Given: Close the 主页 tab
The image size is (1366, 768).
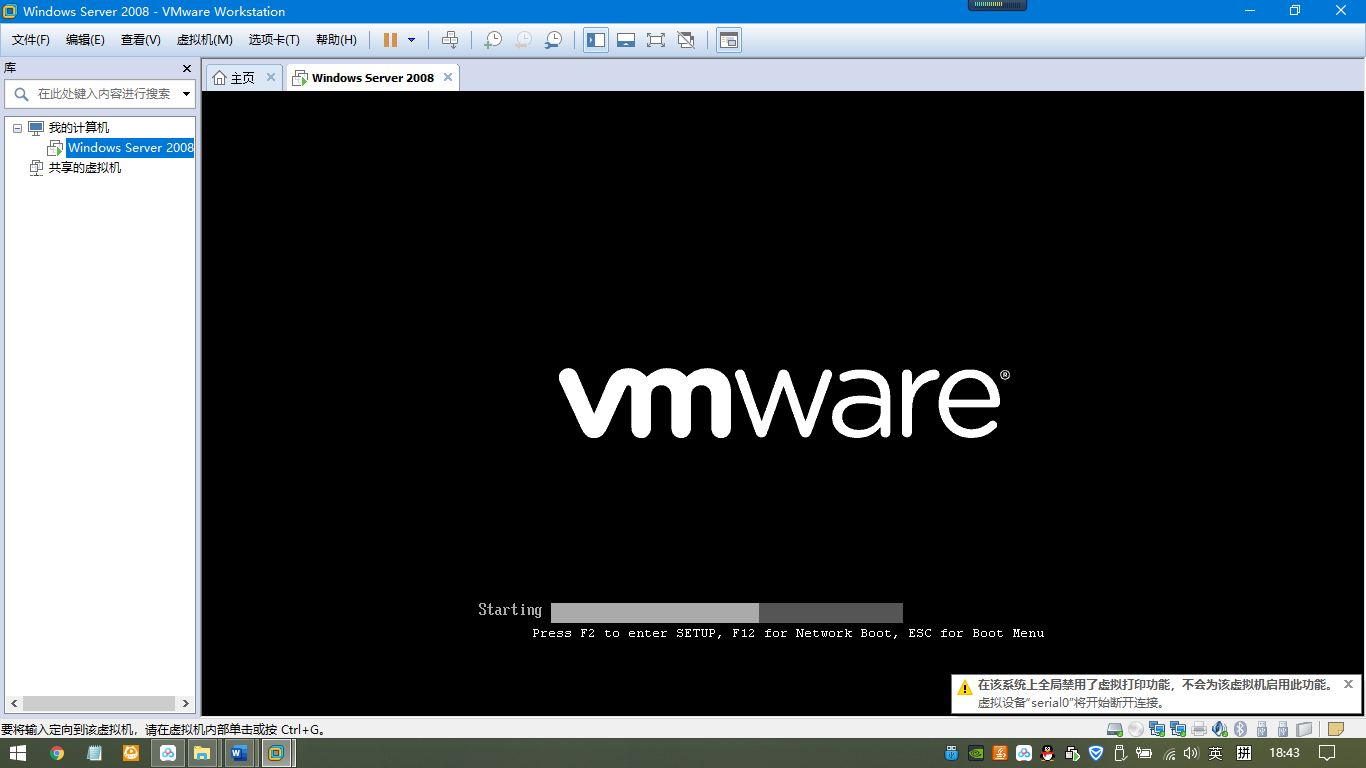Looking at the screenshot, I should tap(271, 77).
